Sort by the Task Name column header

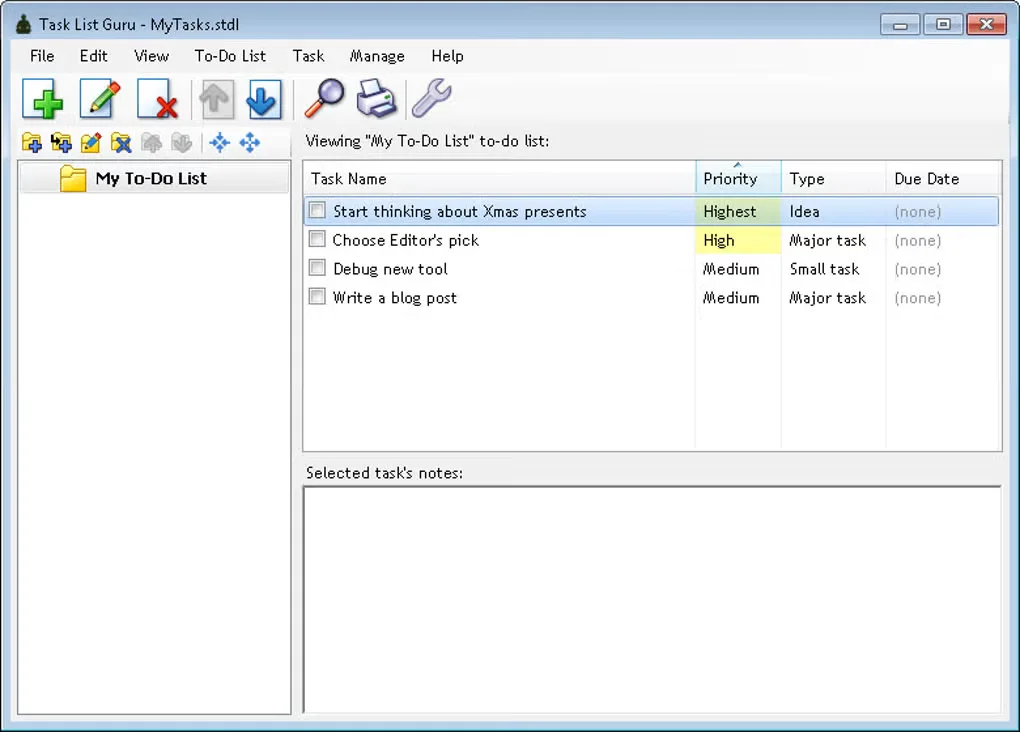click(499, 178)
